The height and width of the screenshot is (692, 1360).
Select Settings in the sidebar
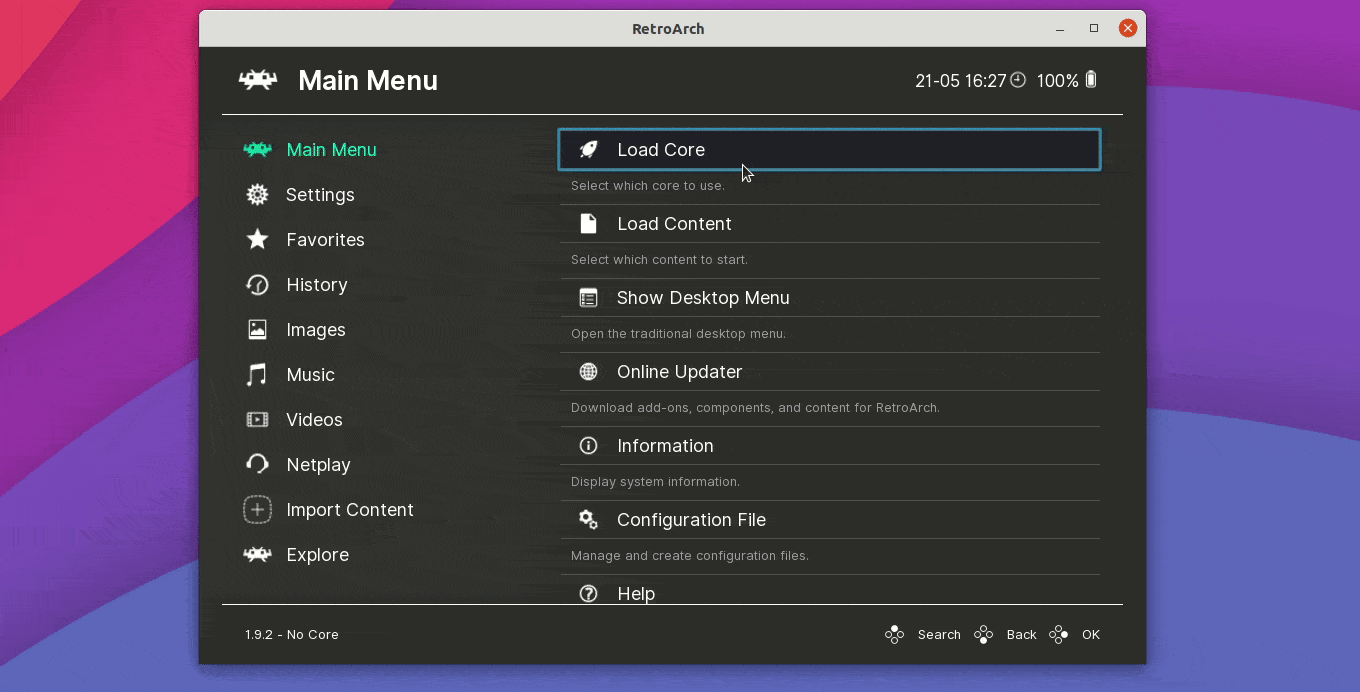(x=320, y=194)
